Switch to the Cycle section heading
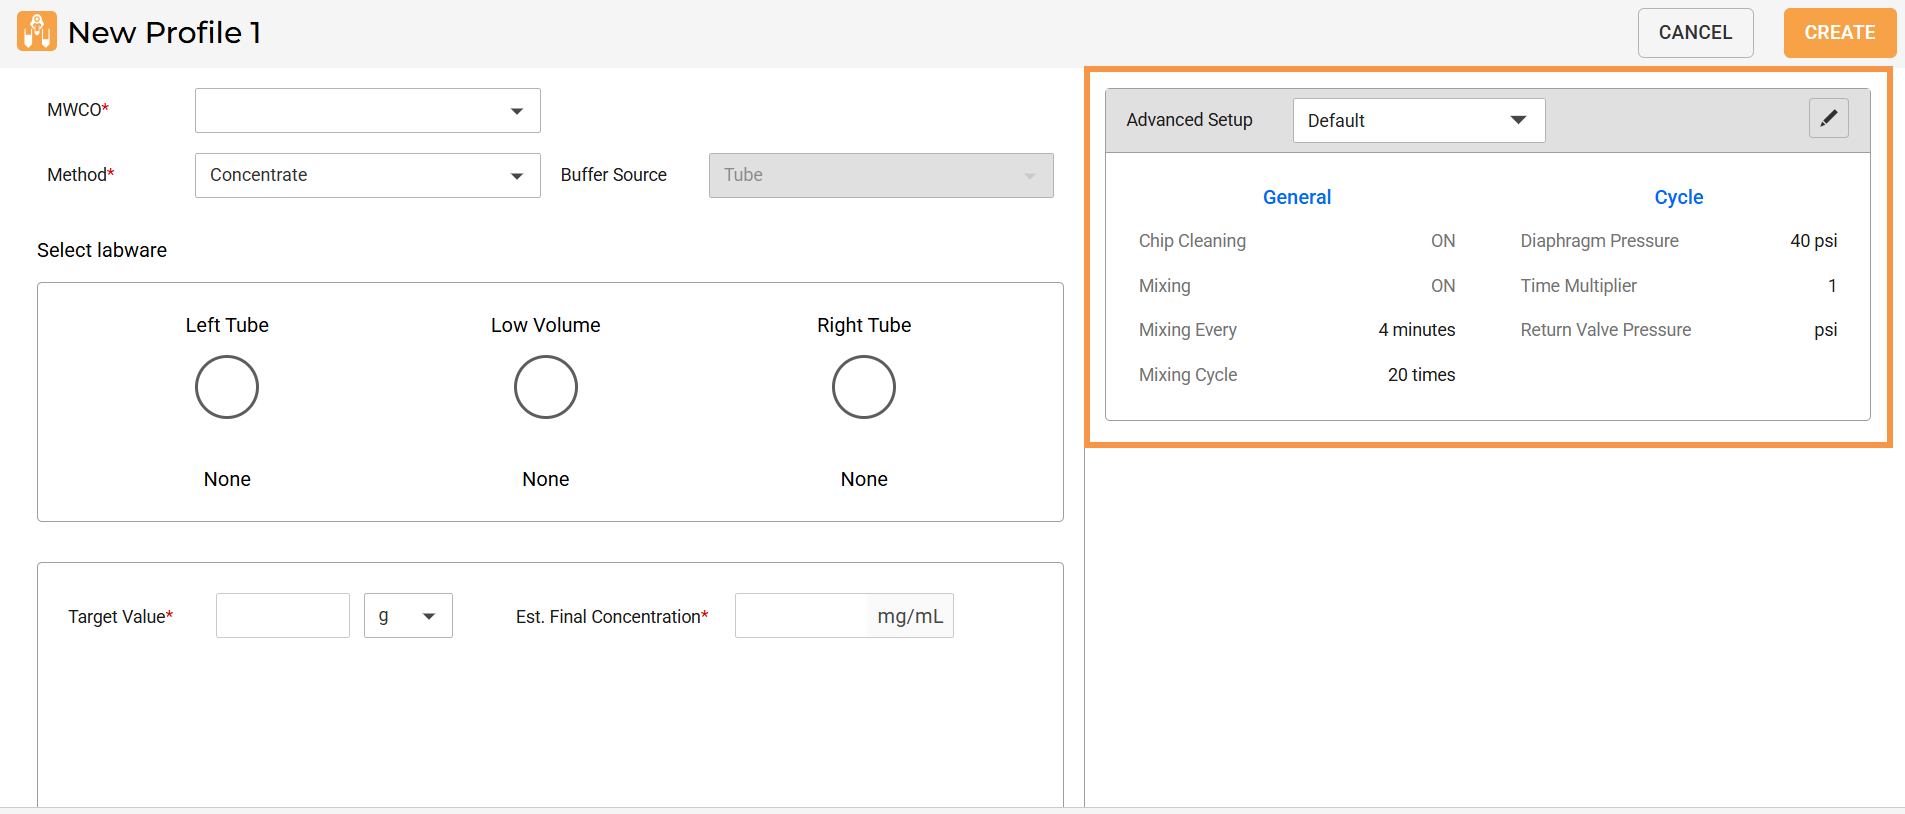 tap(1678, 197)
